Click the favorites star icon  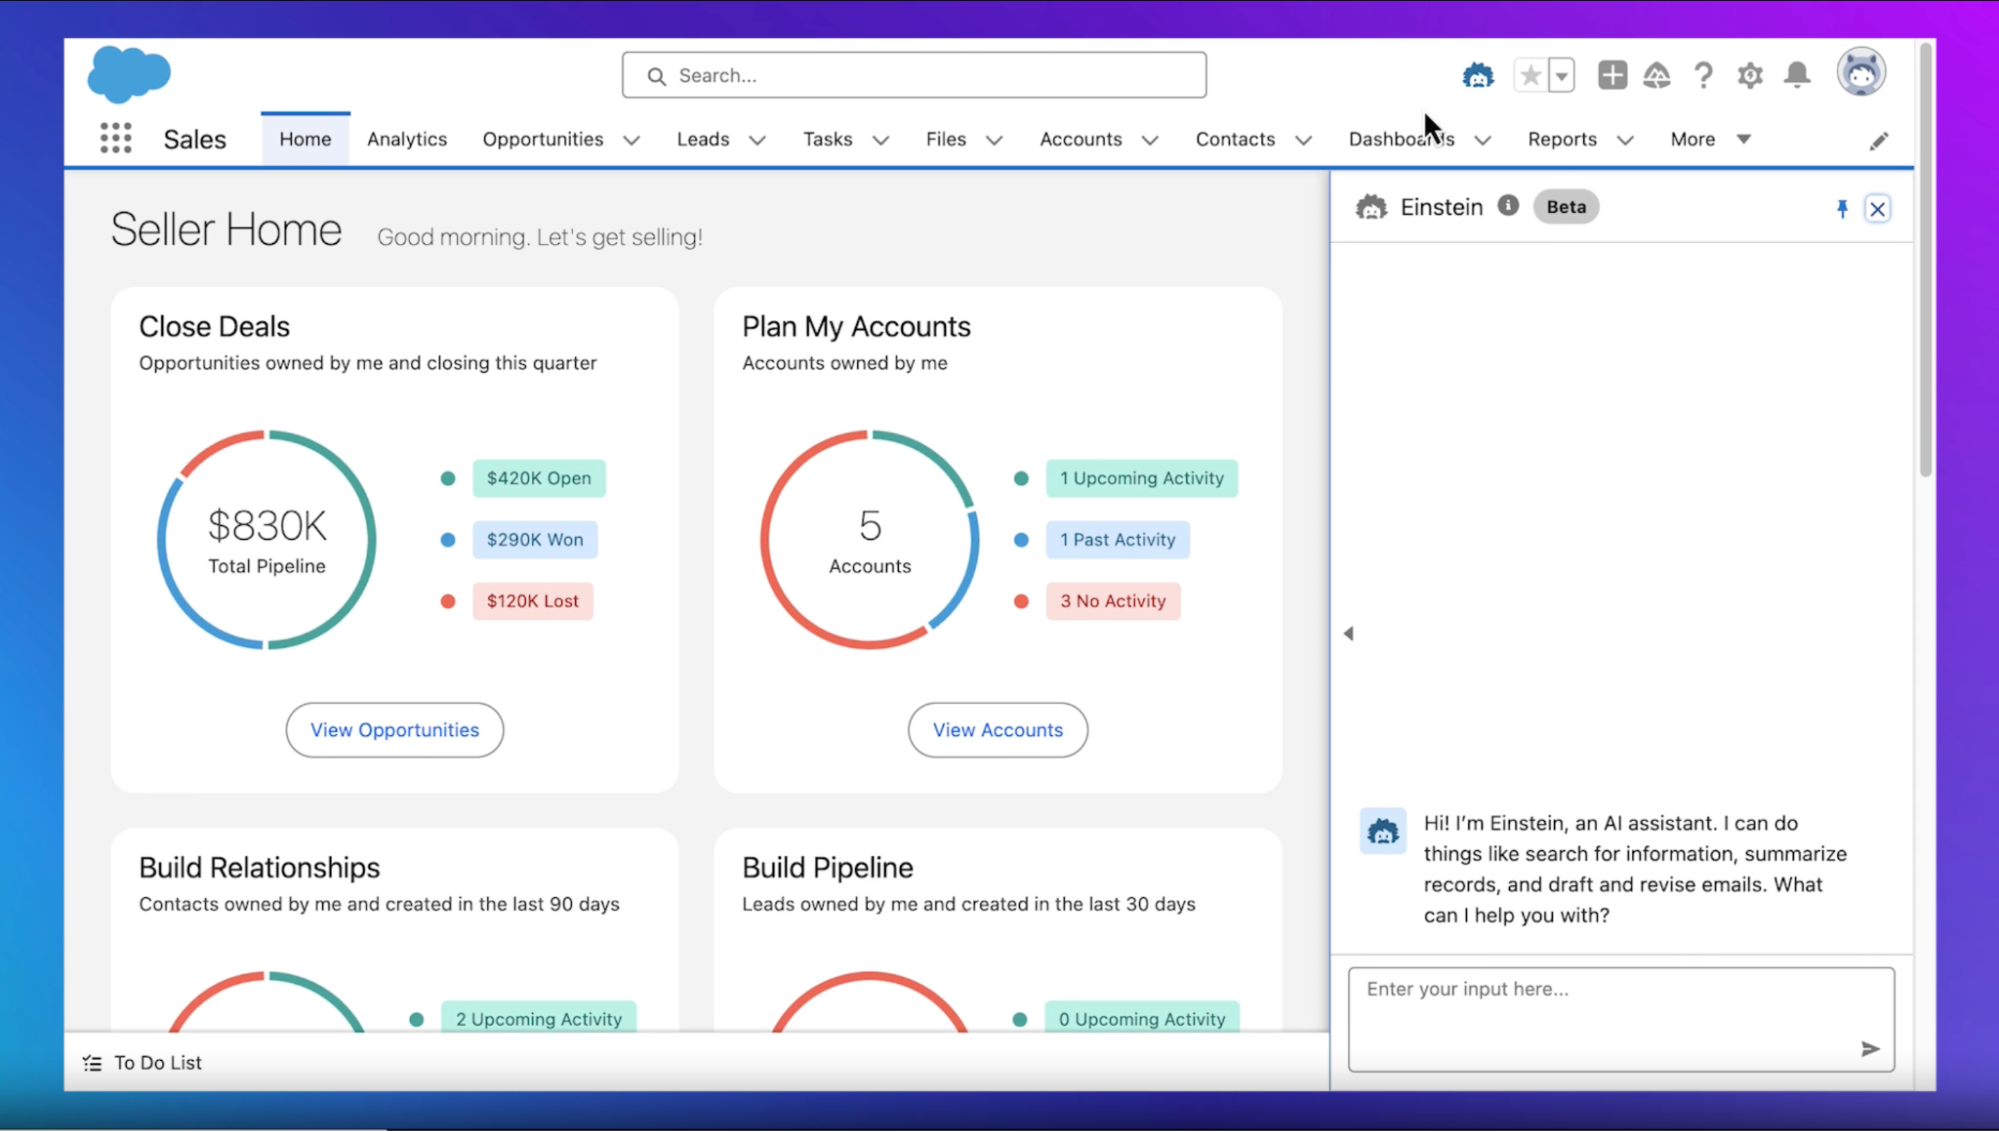click(1530, 75)
